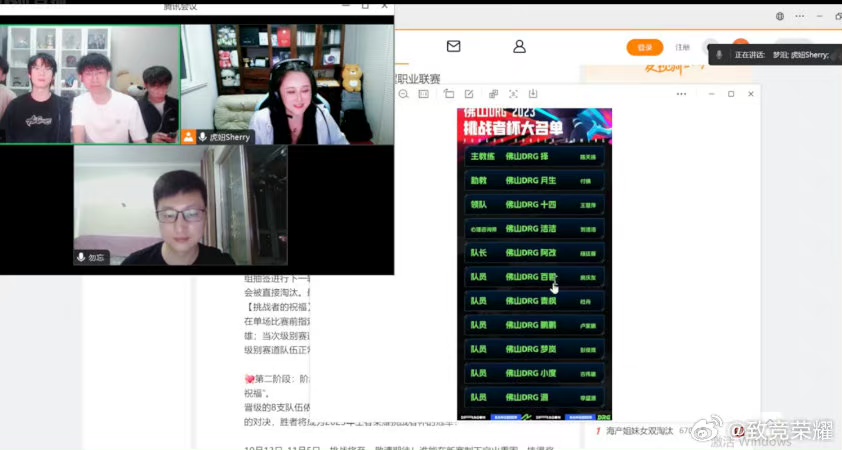Select the 虎妞Sherry video tile
The height and width of the screenshot is (450, 842).
[x=287, y=84]
